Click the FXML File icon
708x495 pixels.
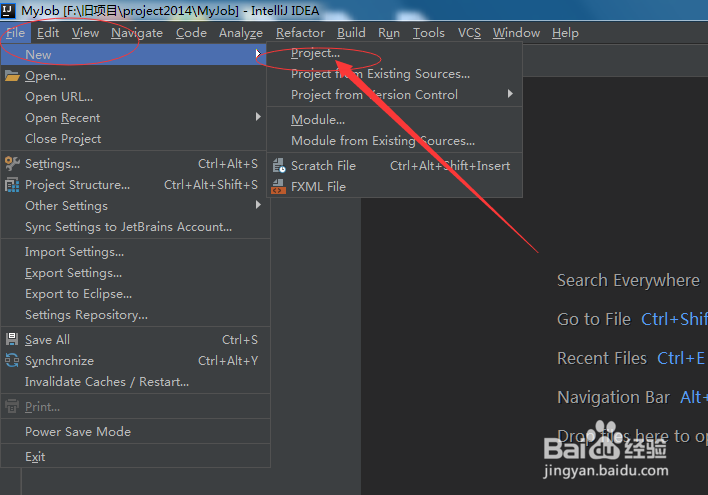point(279,187)
